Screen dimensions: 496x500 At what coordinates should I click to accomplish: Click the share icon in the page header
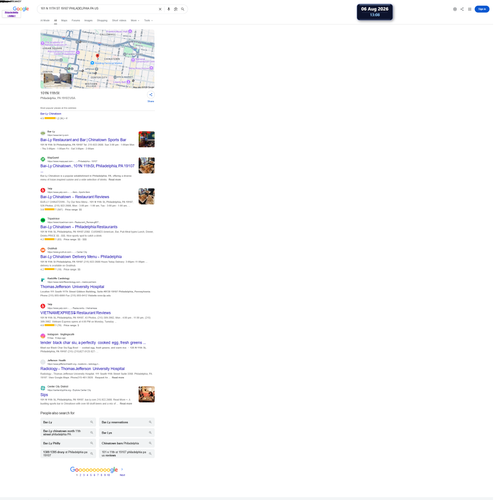coord(462,9)
